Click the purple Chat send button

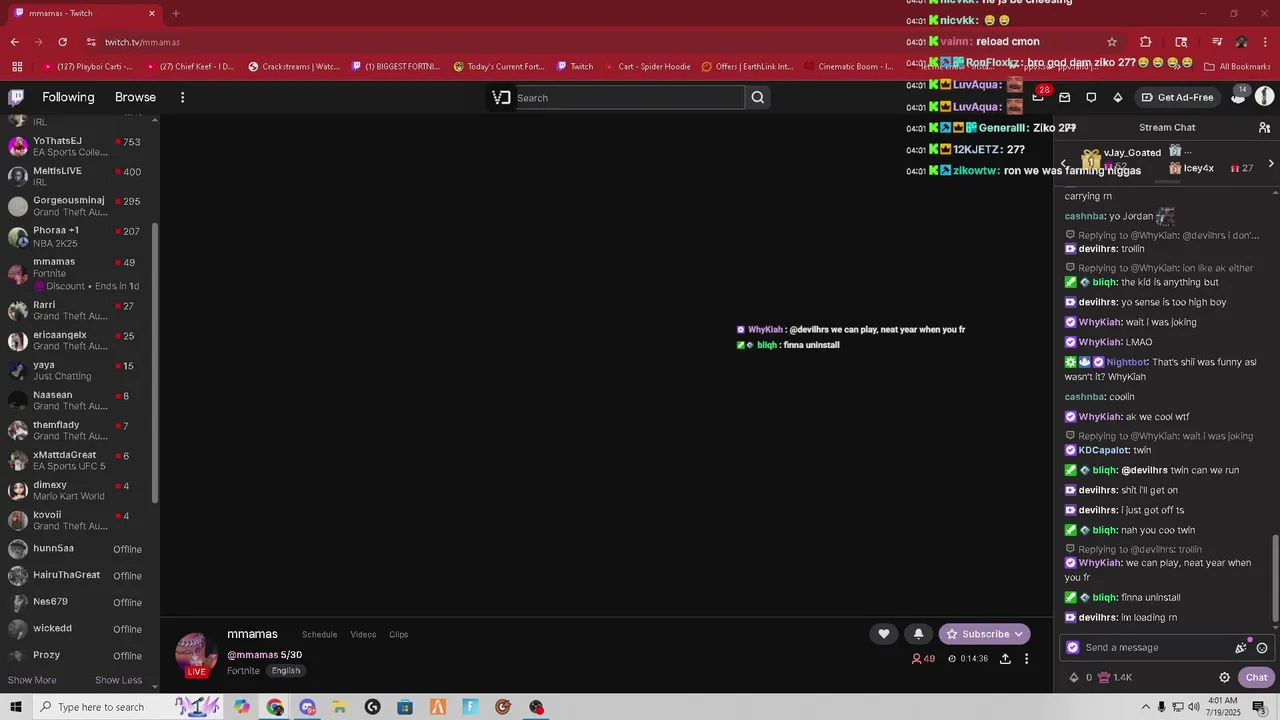click(1256, 677)
